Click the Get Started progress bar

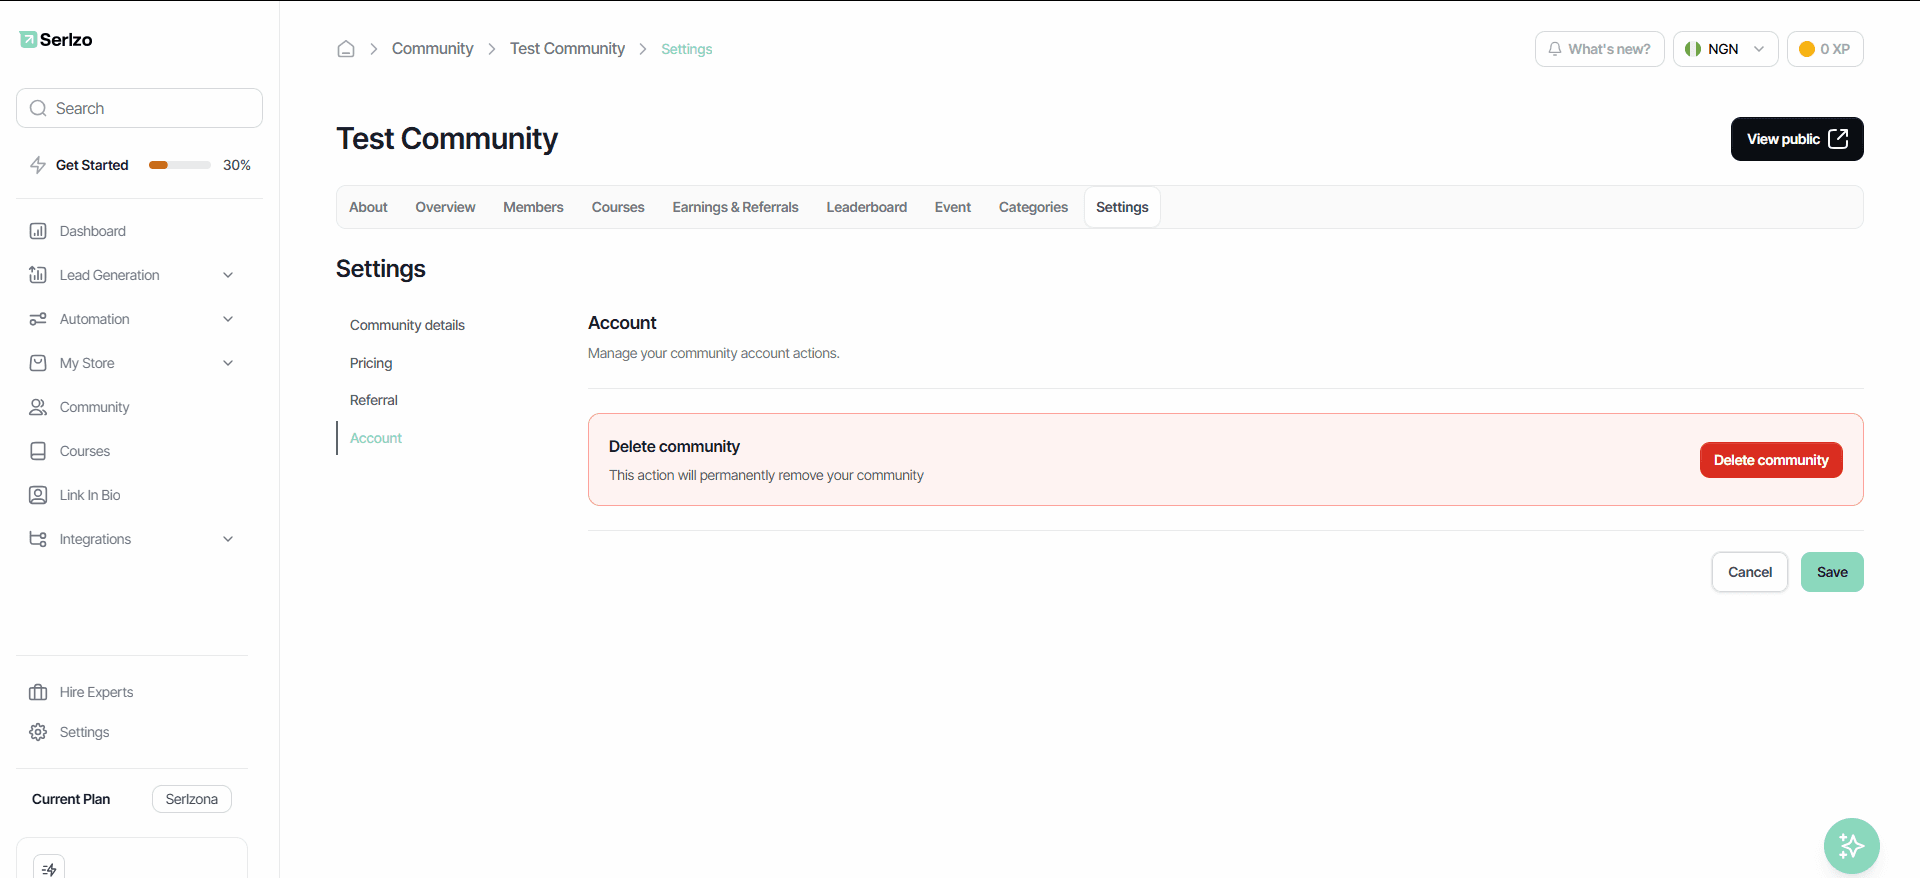tap(180, 165)
